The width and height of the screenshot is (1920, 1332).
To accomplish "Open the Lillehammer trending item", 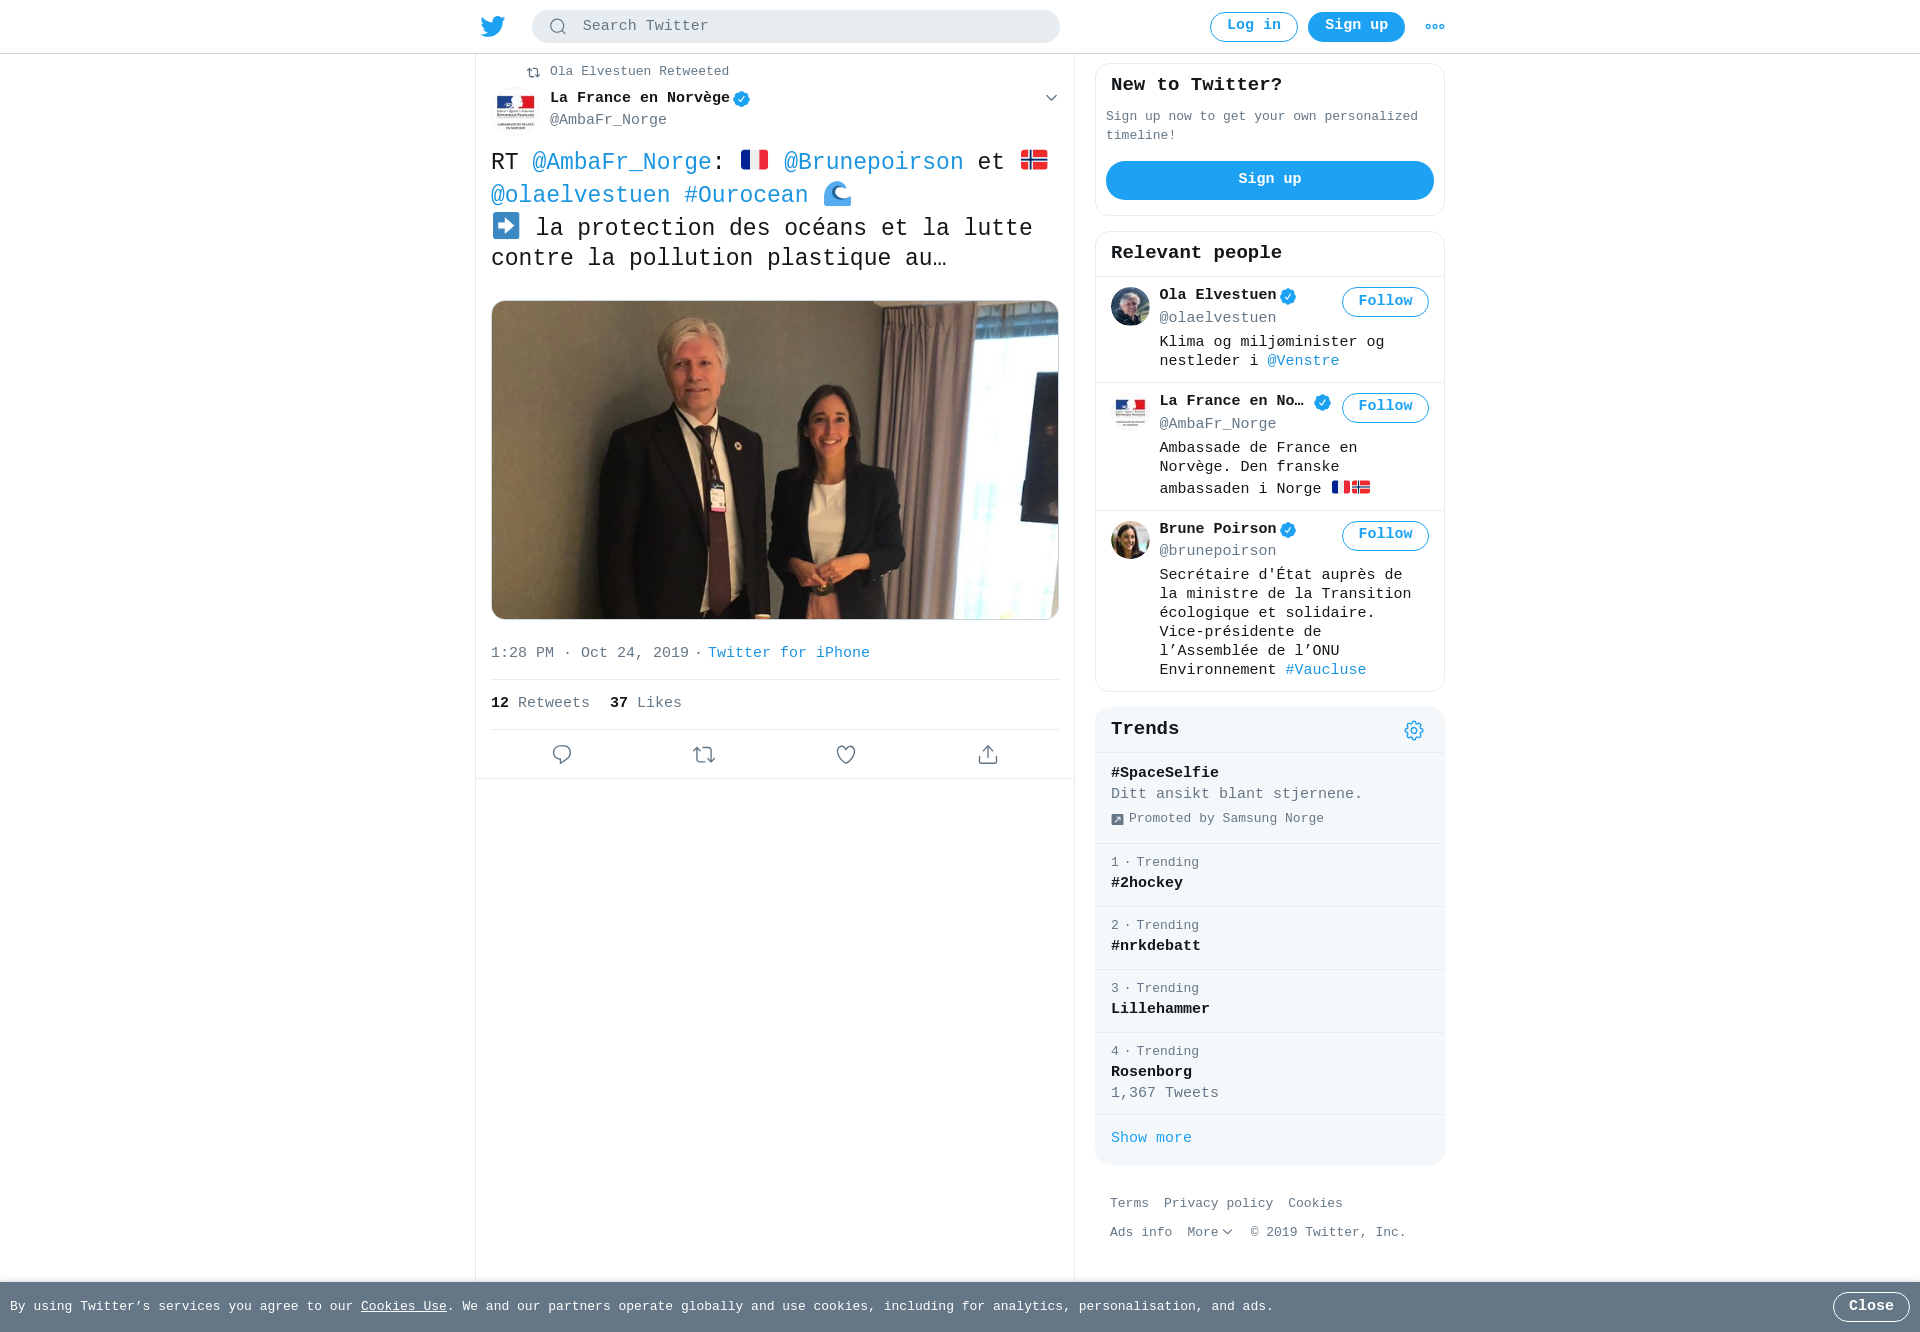I will 1270,1001.
